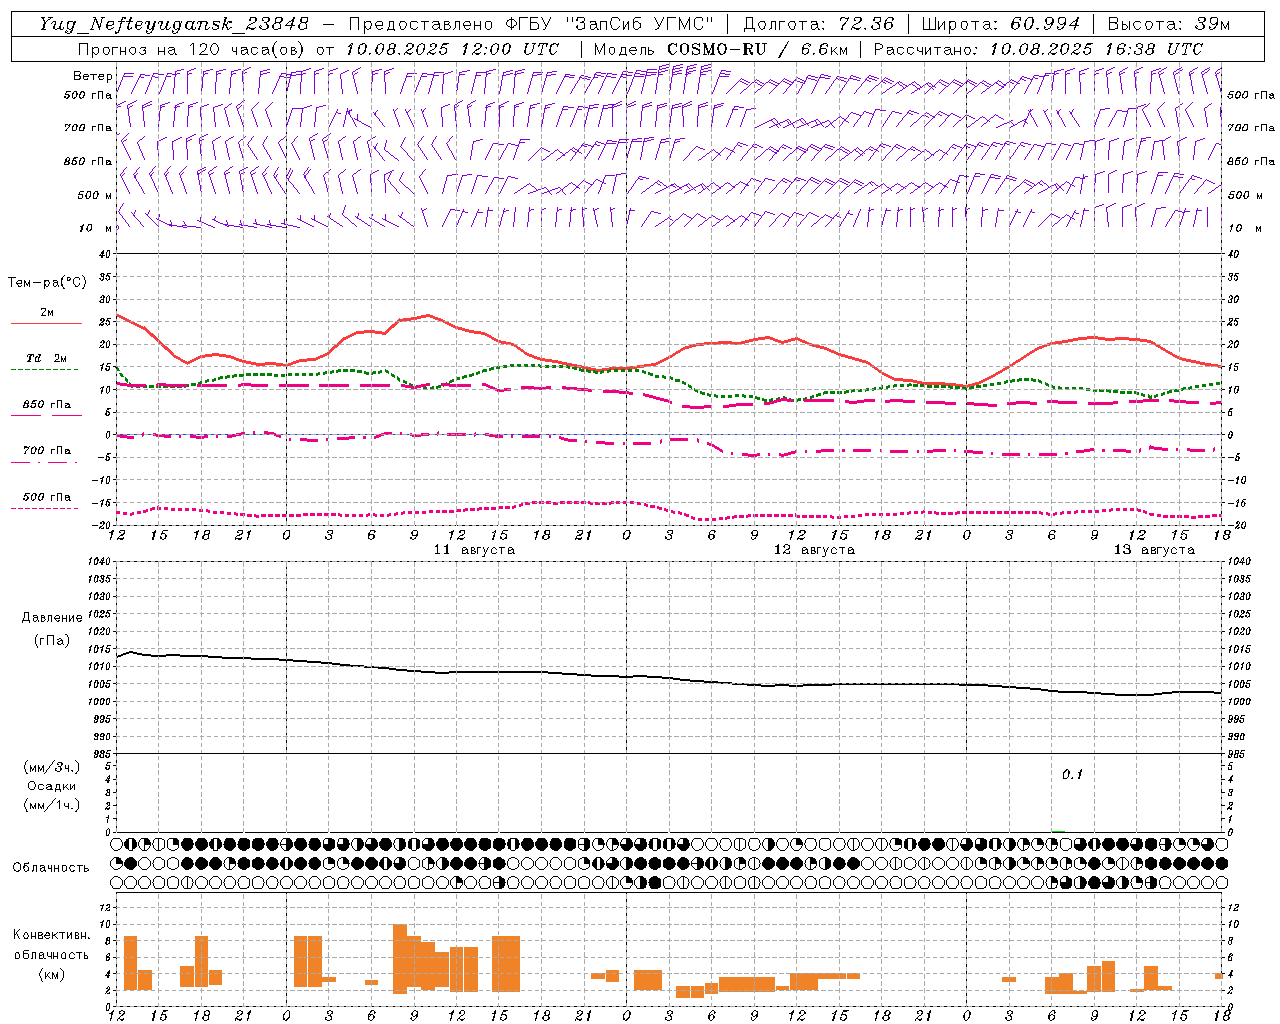The height and width of the screenshot is (1024, 1280).
Task: Click the Тем-ра(°C) panel label
Action: (47, 283)
